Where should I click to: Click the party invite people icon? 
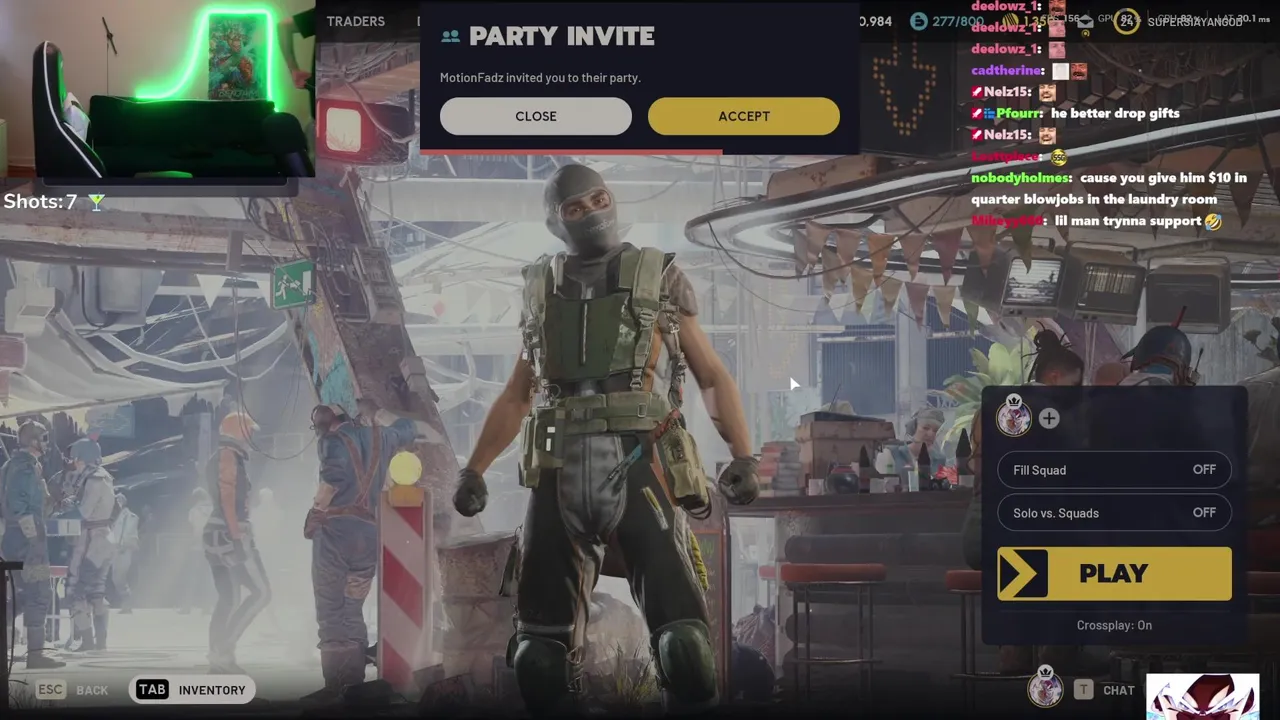450,36
